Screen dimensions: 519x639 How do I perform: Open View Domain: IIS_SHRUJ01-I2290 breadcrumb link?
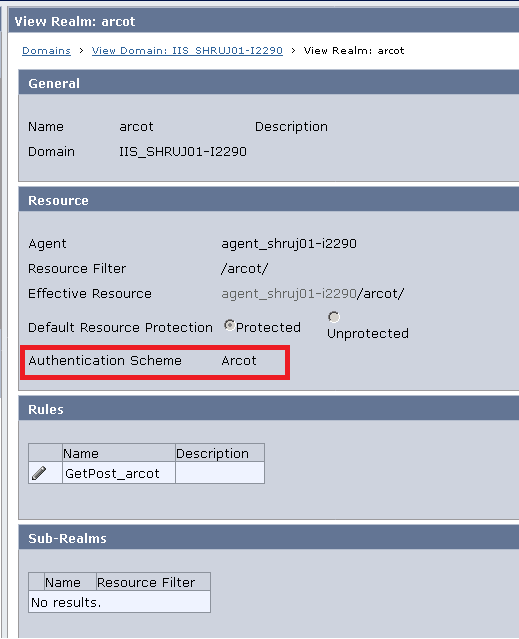coord(187,51)
